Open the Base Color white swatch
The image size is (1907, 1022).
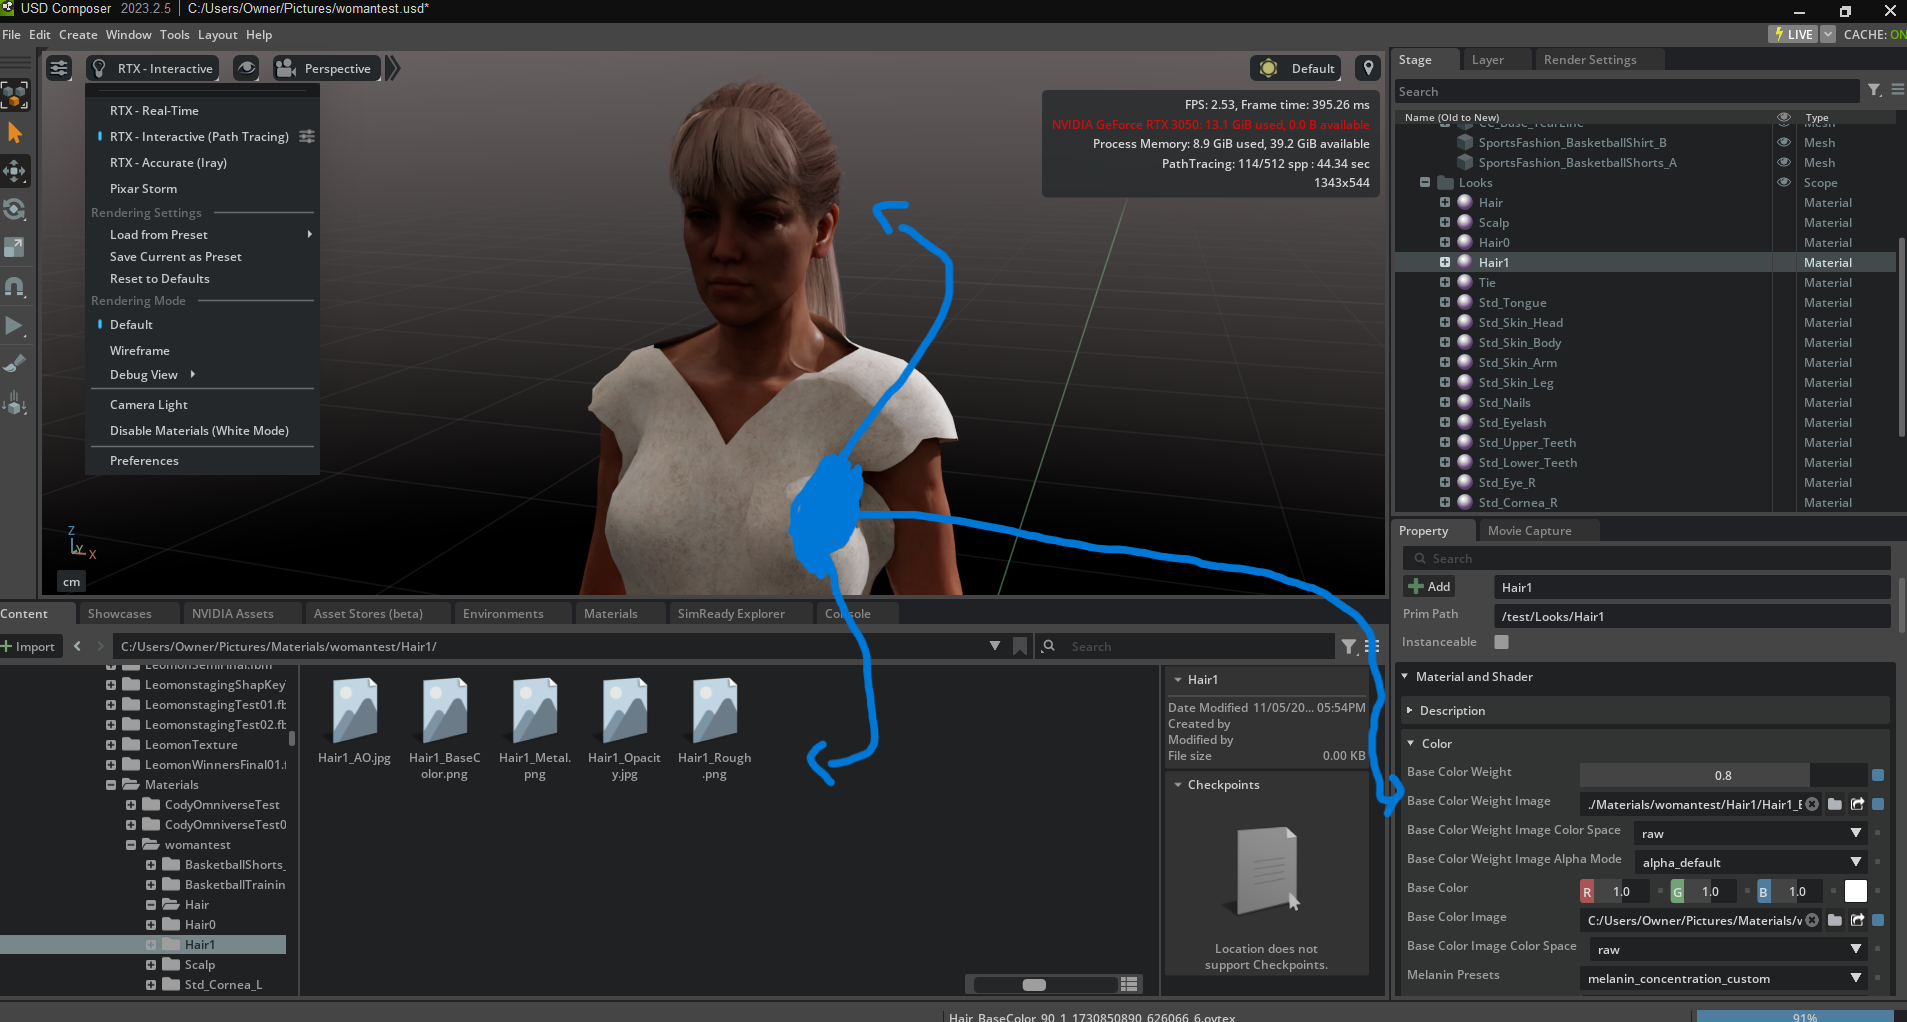tap(1856, 891)
